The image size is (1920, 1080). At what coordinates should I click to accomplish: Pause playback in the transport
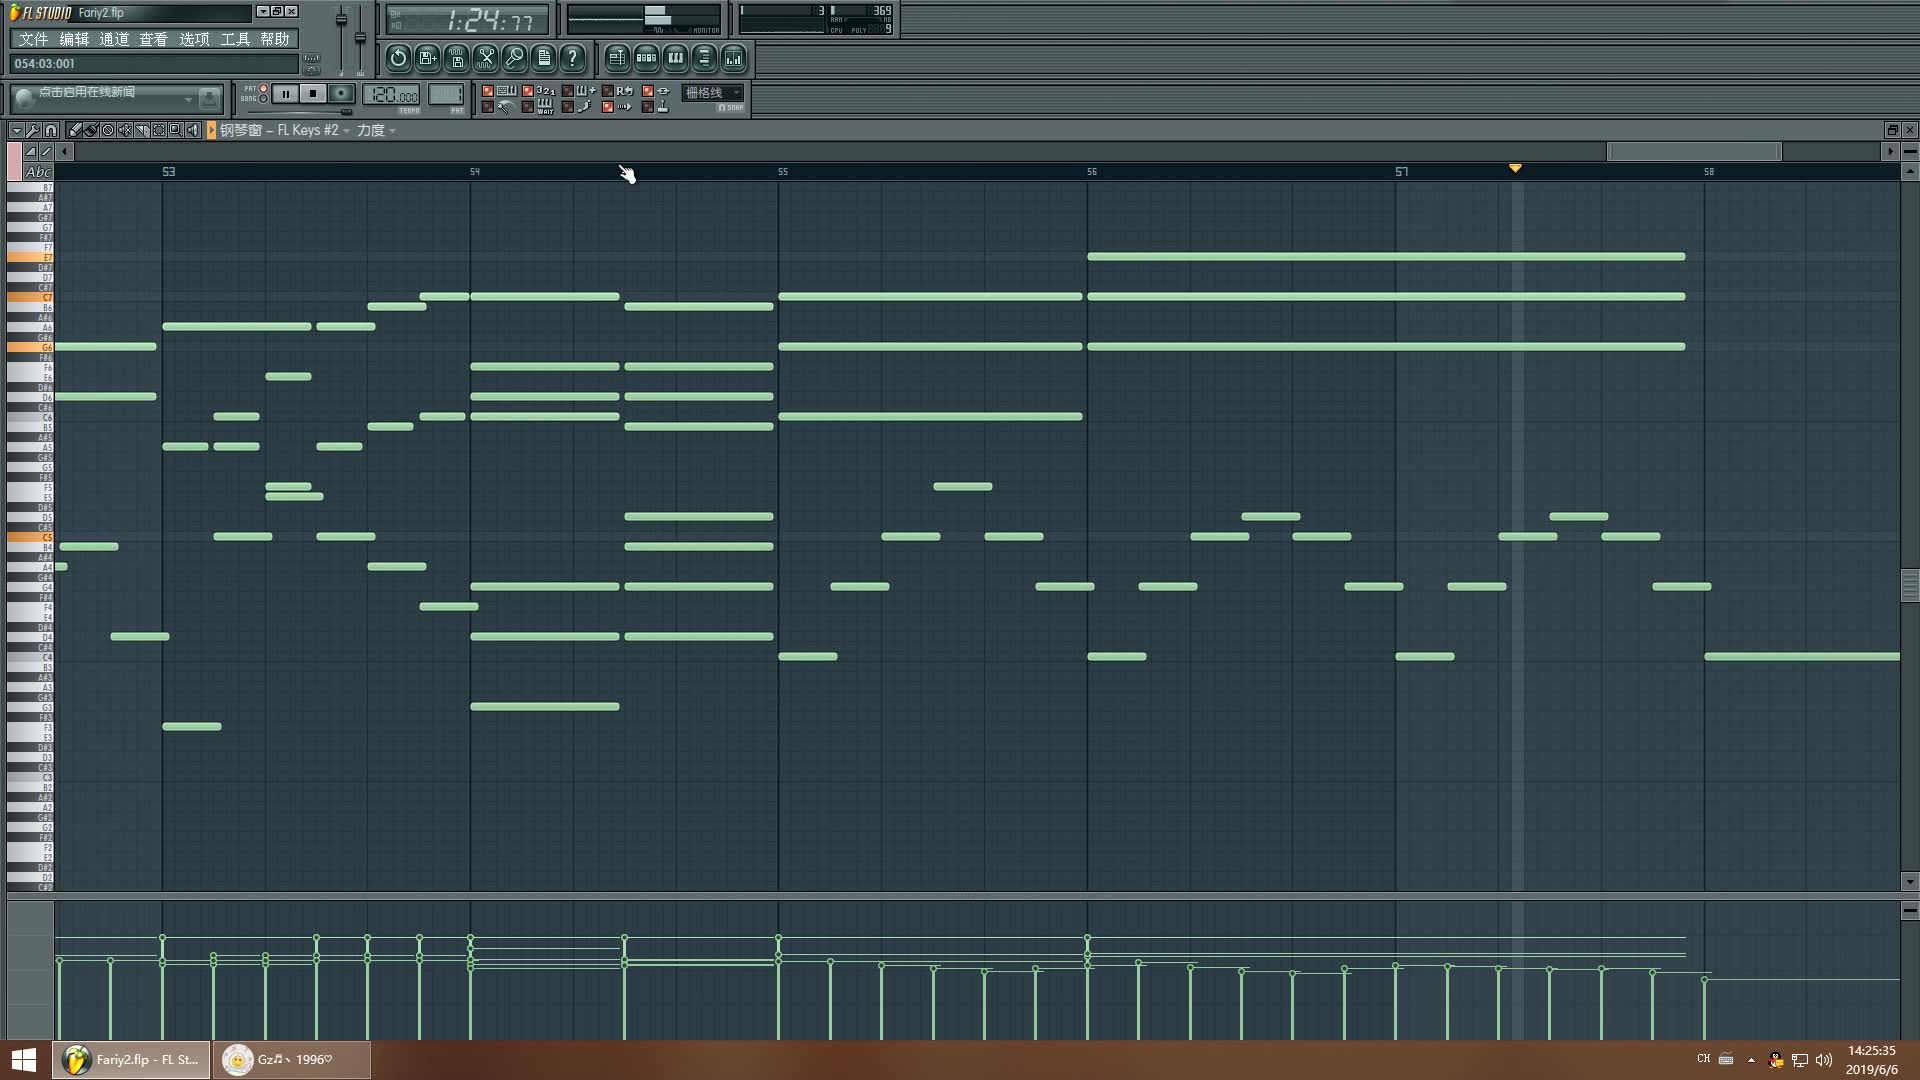point(286,94)
